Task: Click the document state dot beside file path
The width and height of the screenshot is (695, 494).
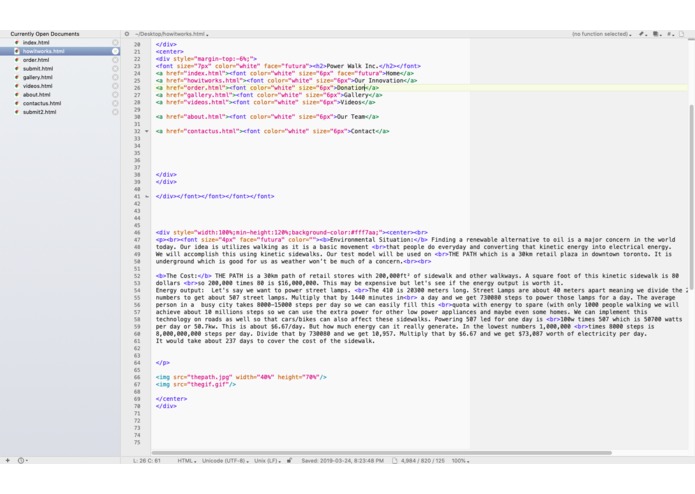Action: tap(127, 34)
